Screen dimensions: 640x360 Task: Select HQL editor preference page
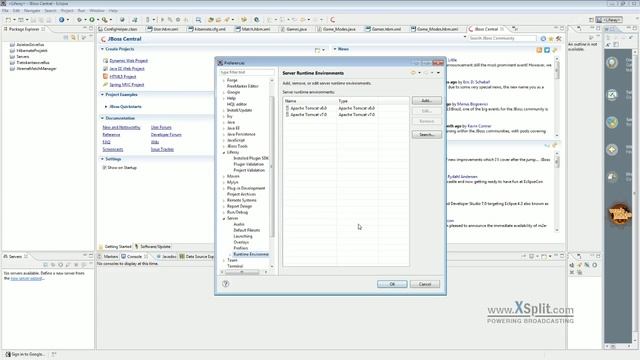237,104
